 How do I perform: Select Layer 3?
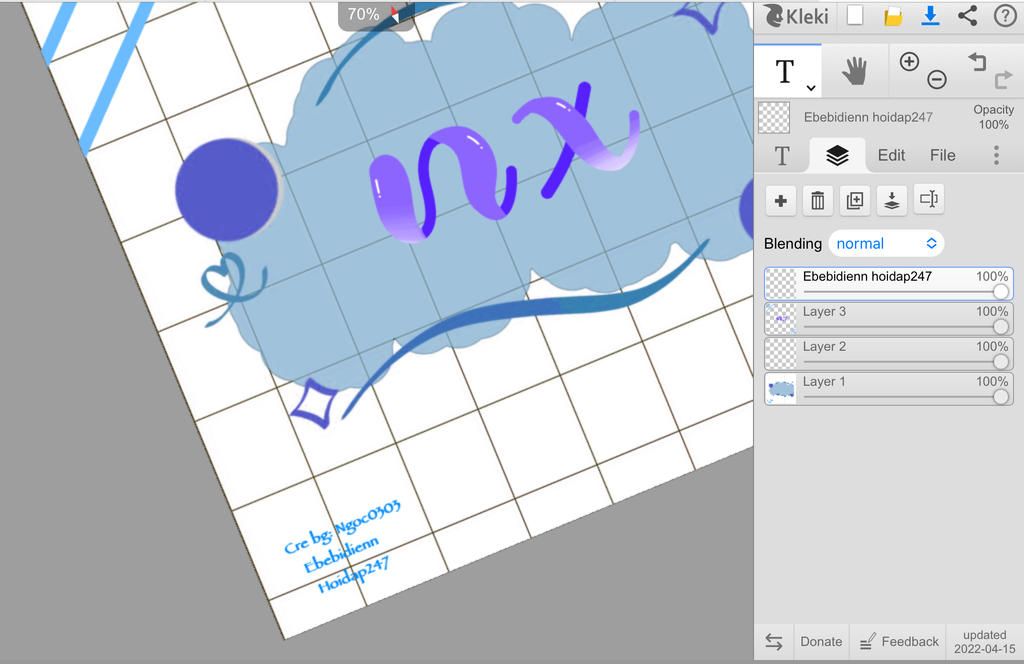click(x=888, y=319)
